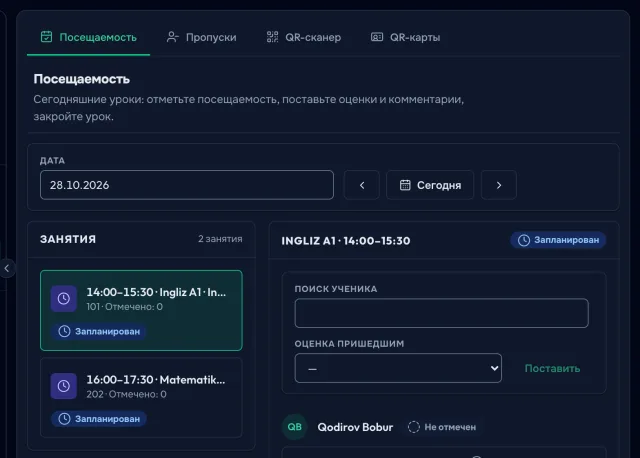The height and width of the screenshot is (458, 640).
Task: Apply the grade with Поставить button
Action: tap(552, 368)
